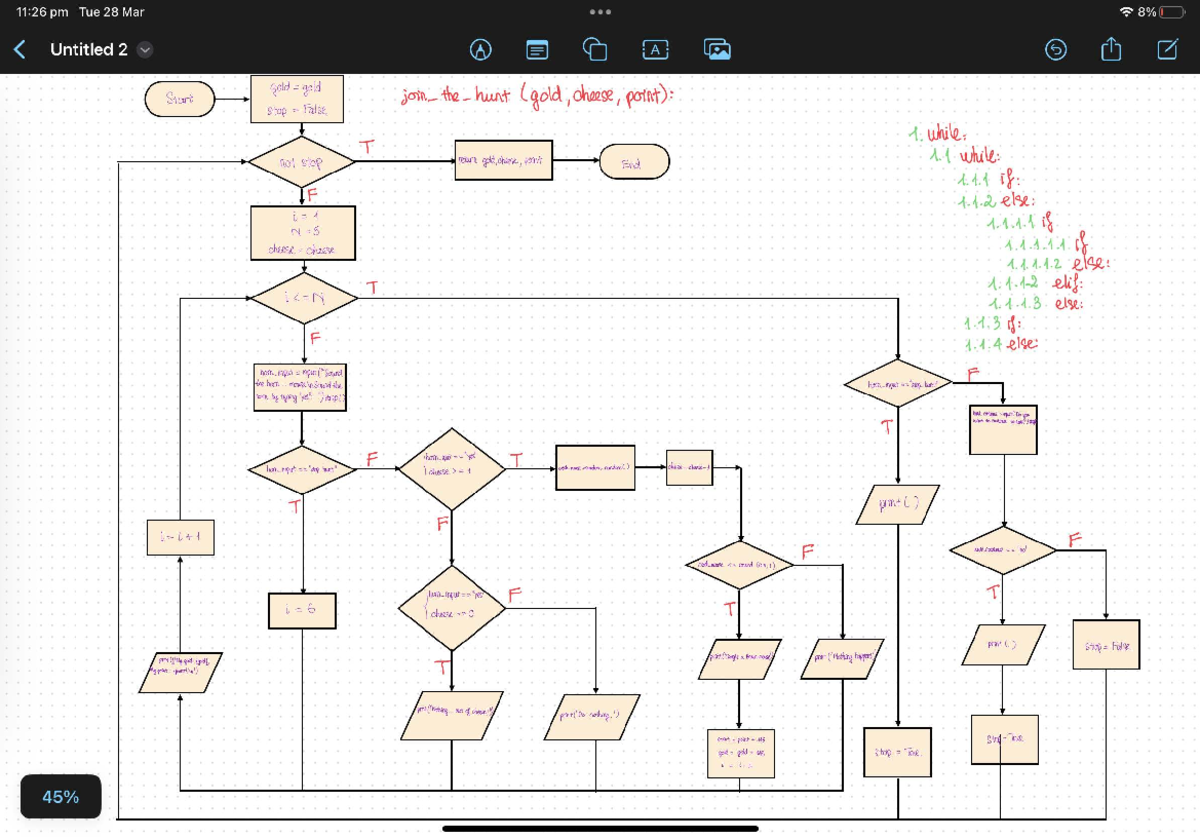Add a sticky note
This screenshot has width=1200, height=839.
pyautogui.click(x=537, y=49)
